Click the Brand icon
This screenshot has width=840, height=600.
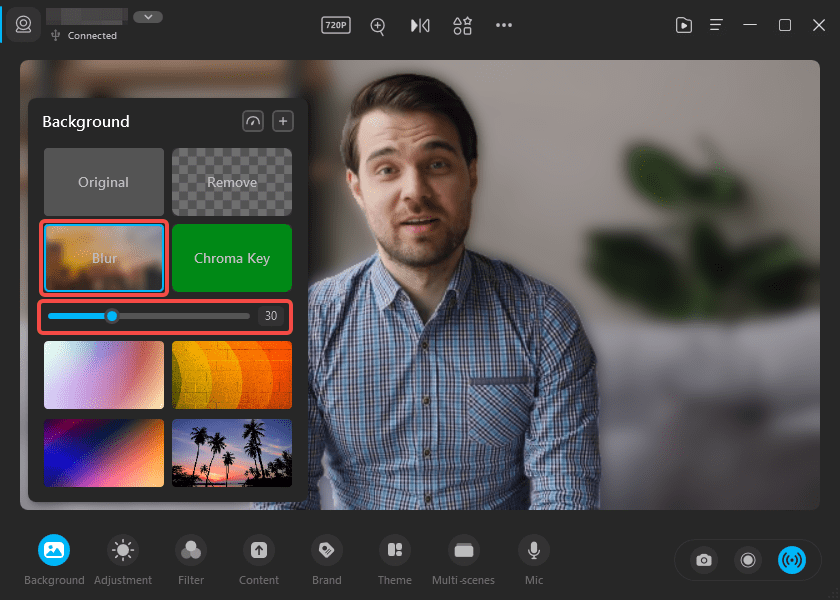point(326,559)
